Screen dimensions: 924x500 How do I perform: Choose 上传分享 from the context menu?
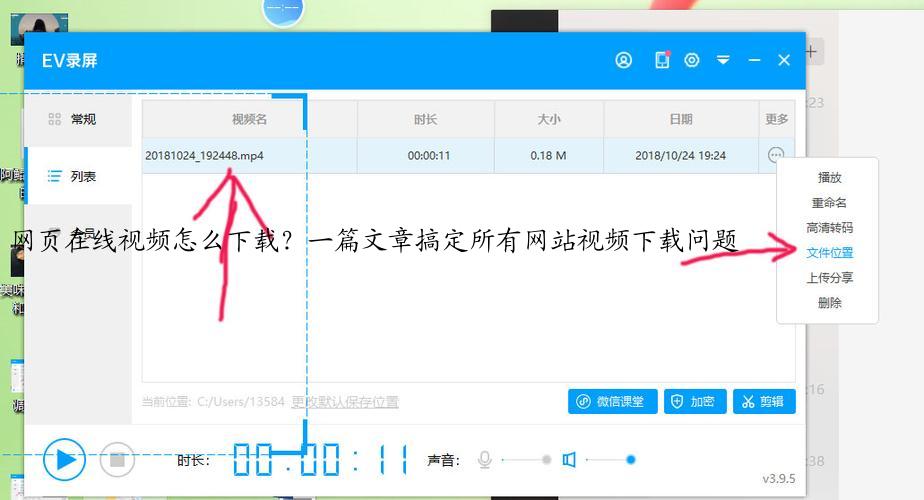(829, 278)
